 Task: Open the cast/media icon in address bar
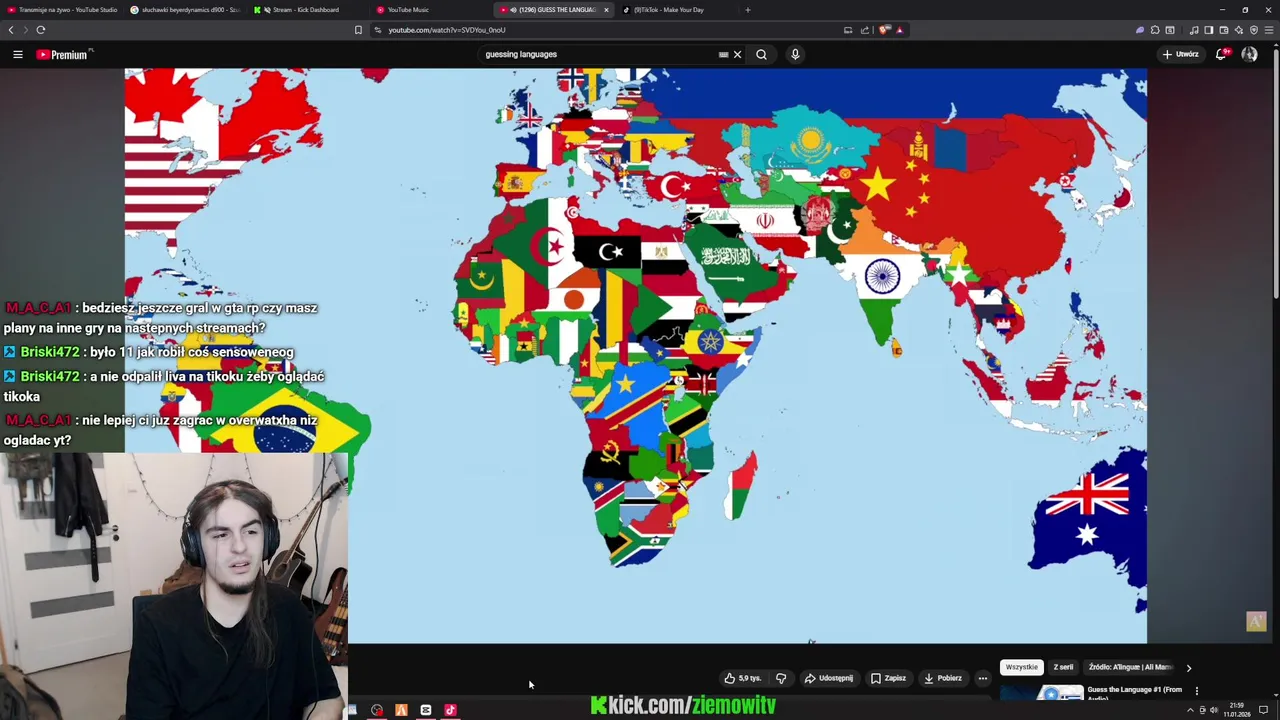pyautogui.click(x=848, y=30)
